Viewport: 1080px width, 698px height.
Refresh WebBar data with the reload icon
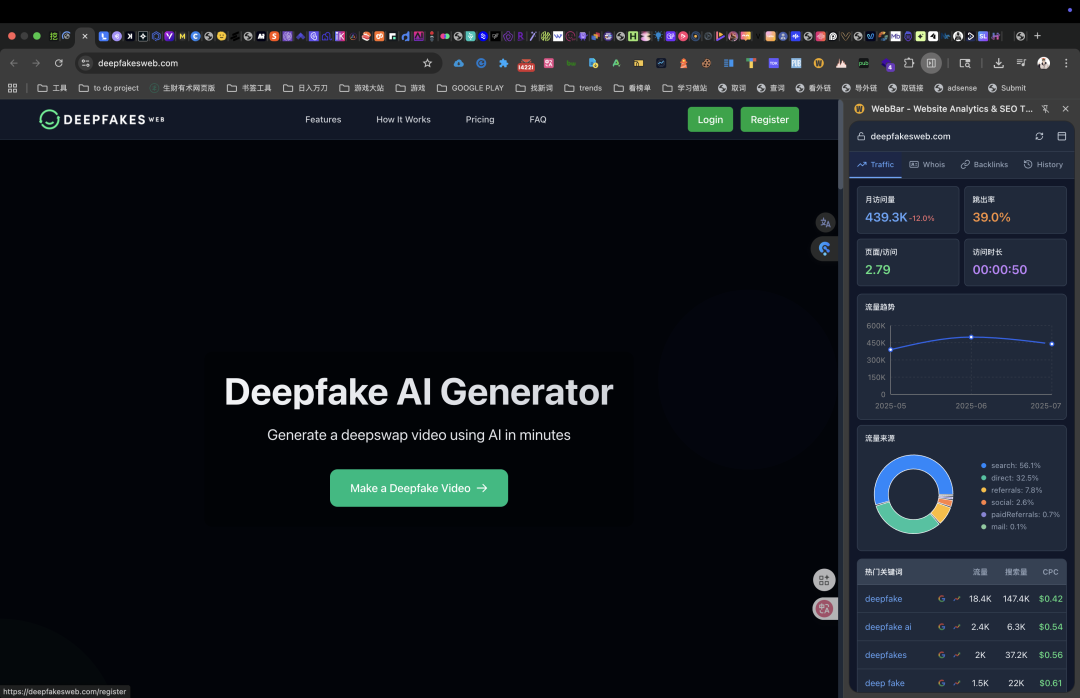[1039, 136]
